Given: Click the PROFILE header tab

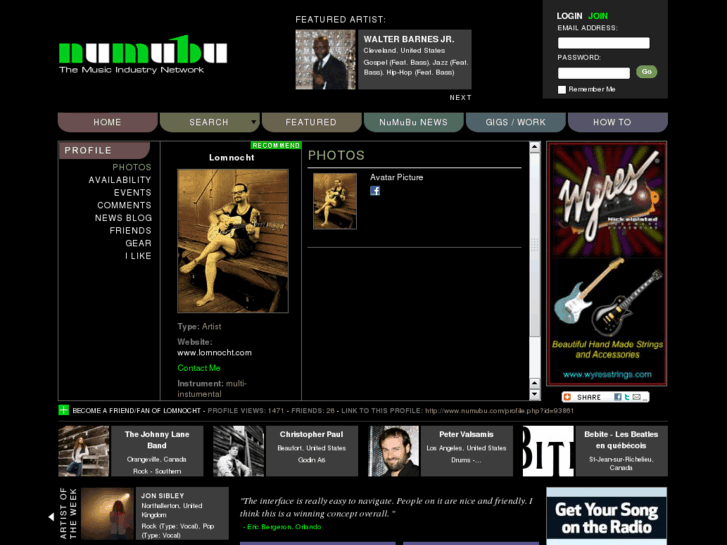Looking at the screenshot, I should tap(104, 150).
